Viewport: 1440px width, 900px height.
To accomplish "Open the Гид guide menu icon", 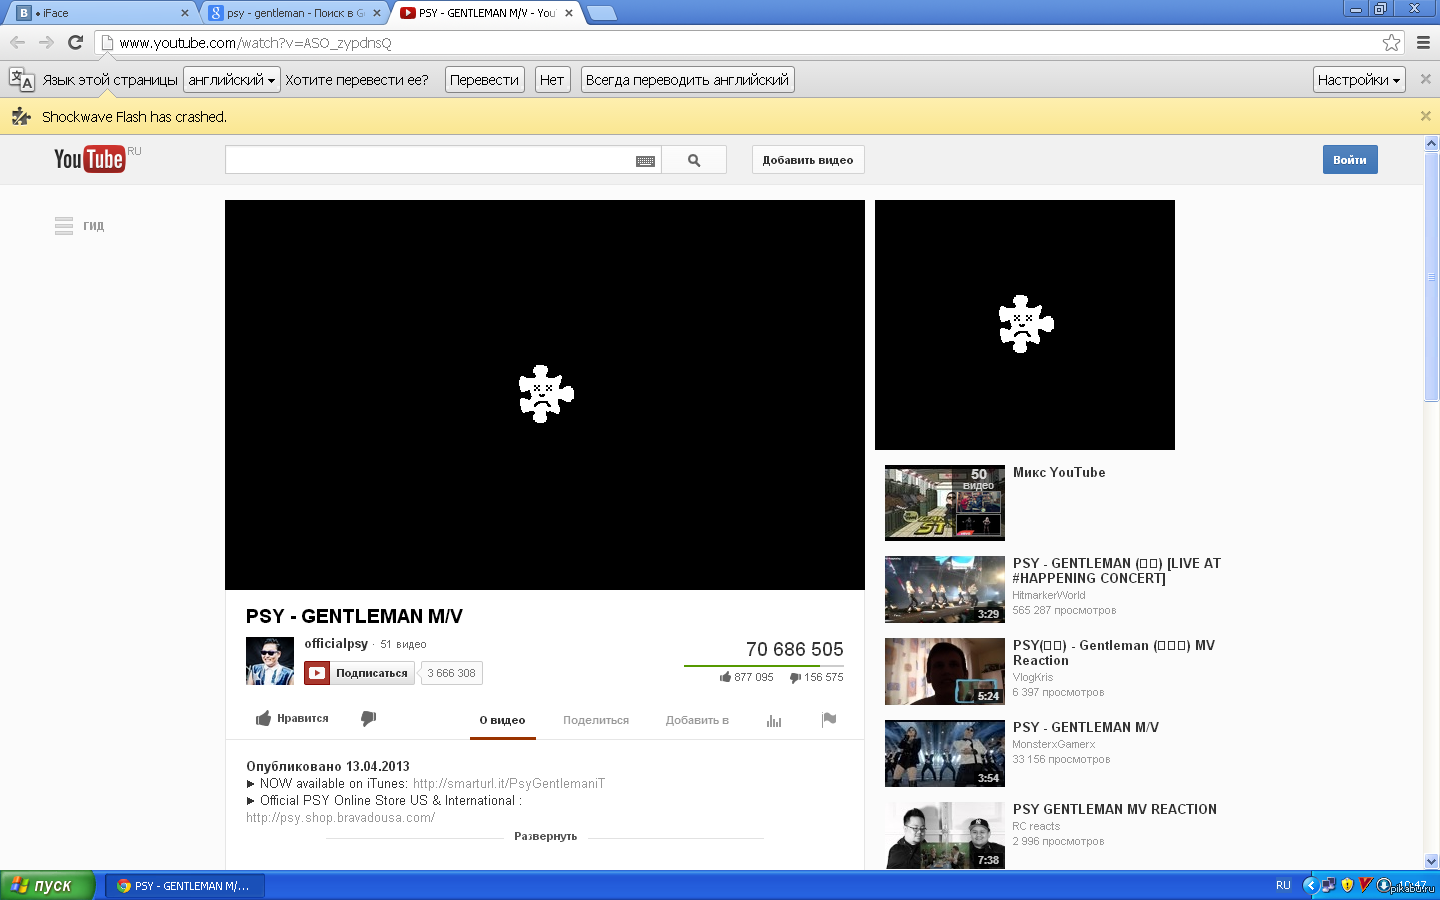I will [x=64, y=226].
